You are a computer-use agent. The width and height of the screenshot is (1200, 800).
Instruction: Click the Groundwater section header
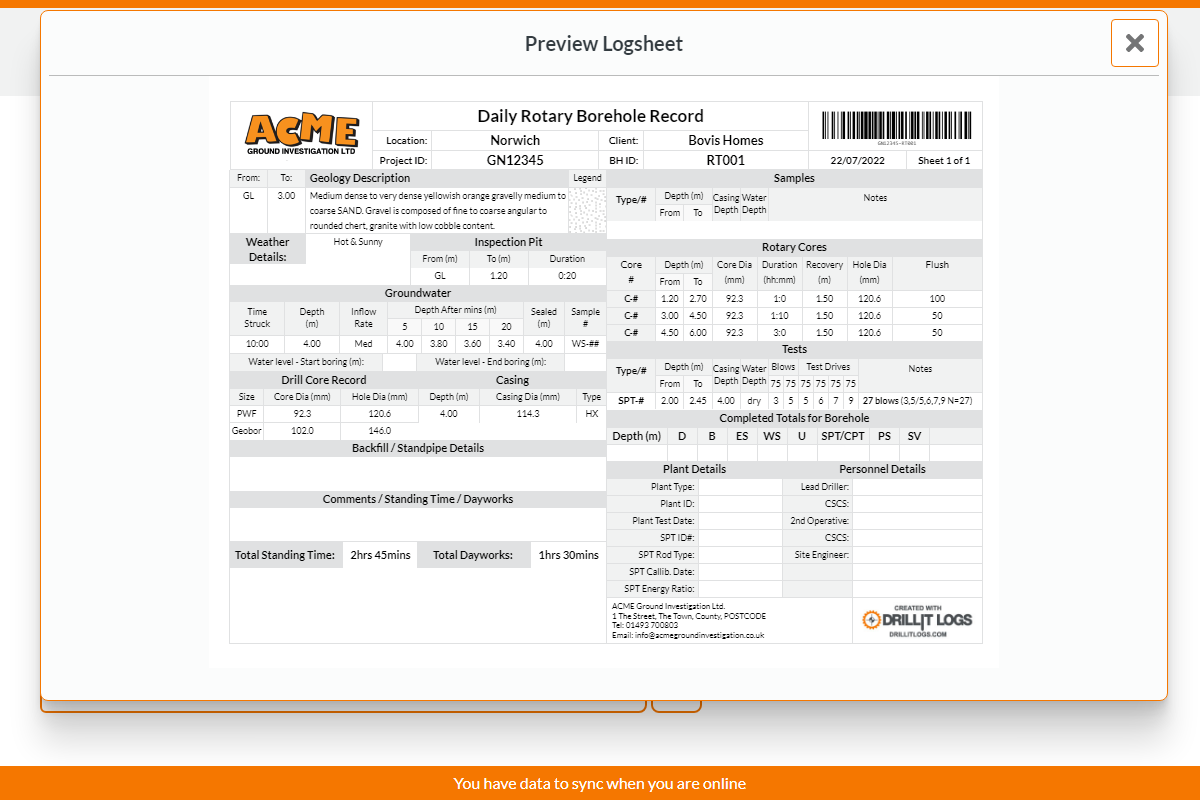[x=418, y=293]
